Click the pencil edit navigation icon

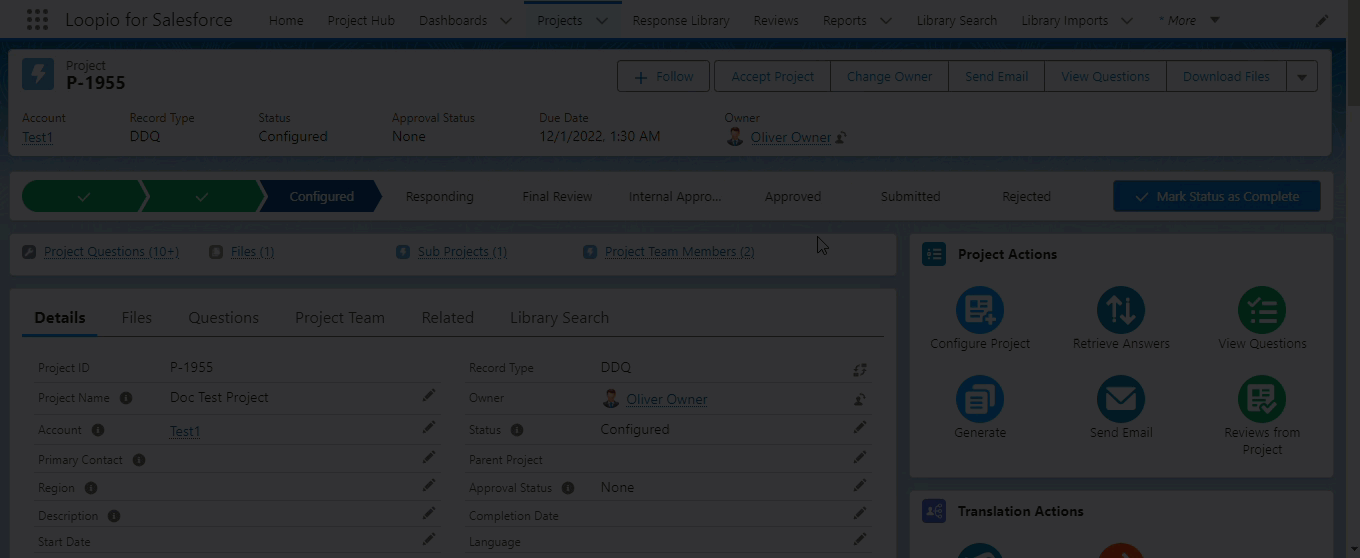coord(1322,20)
